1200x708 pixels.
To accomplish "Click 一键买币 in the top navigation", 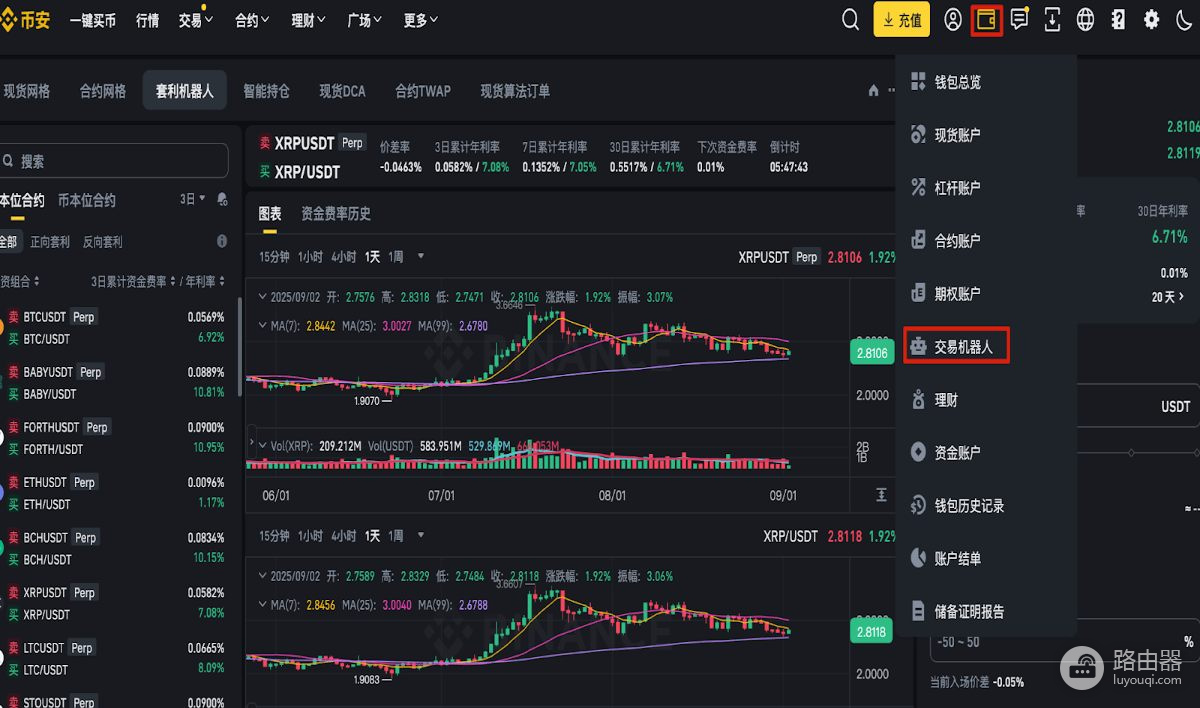I will (92, 20).
